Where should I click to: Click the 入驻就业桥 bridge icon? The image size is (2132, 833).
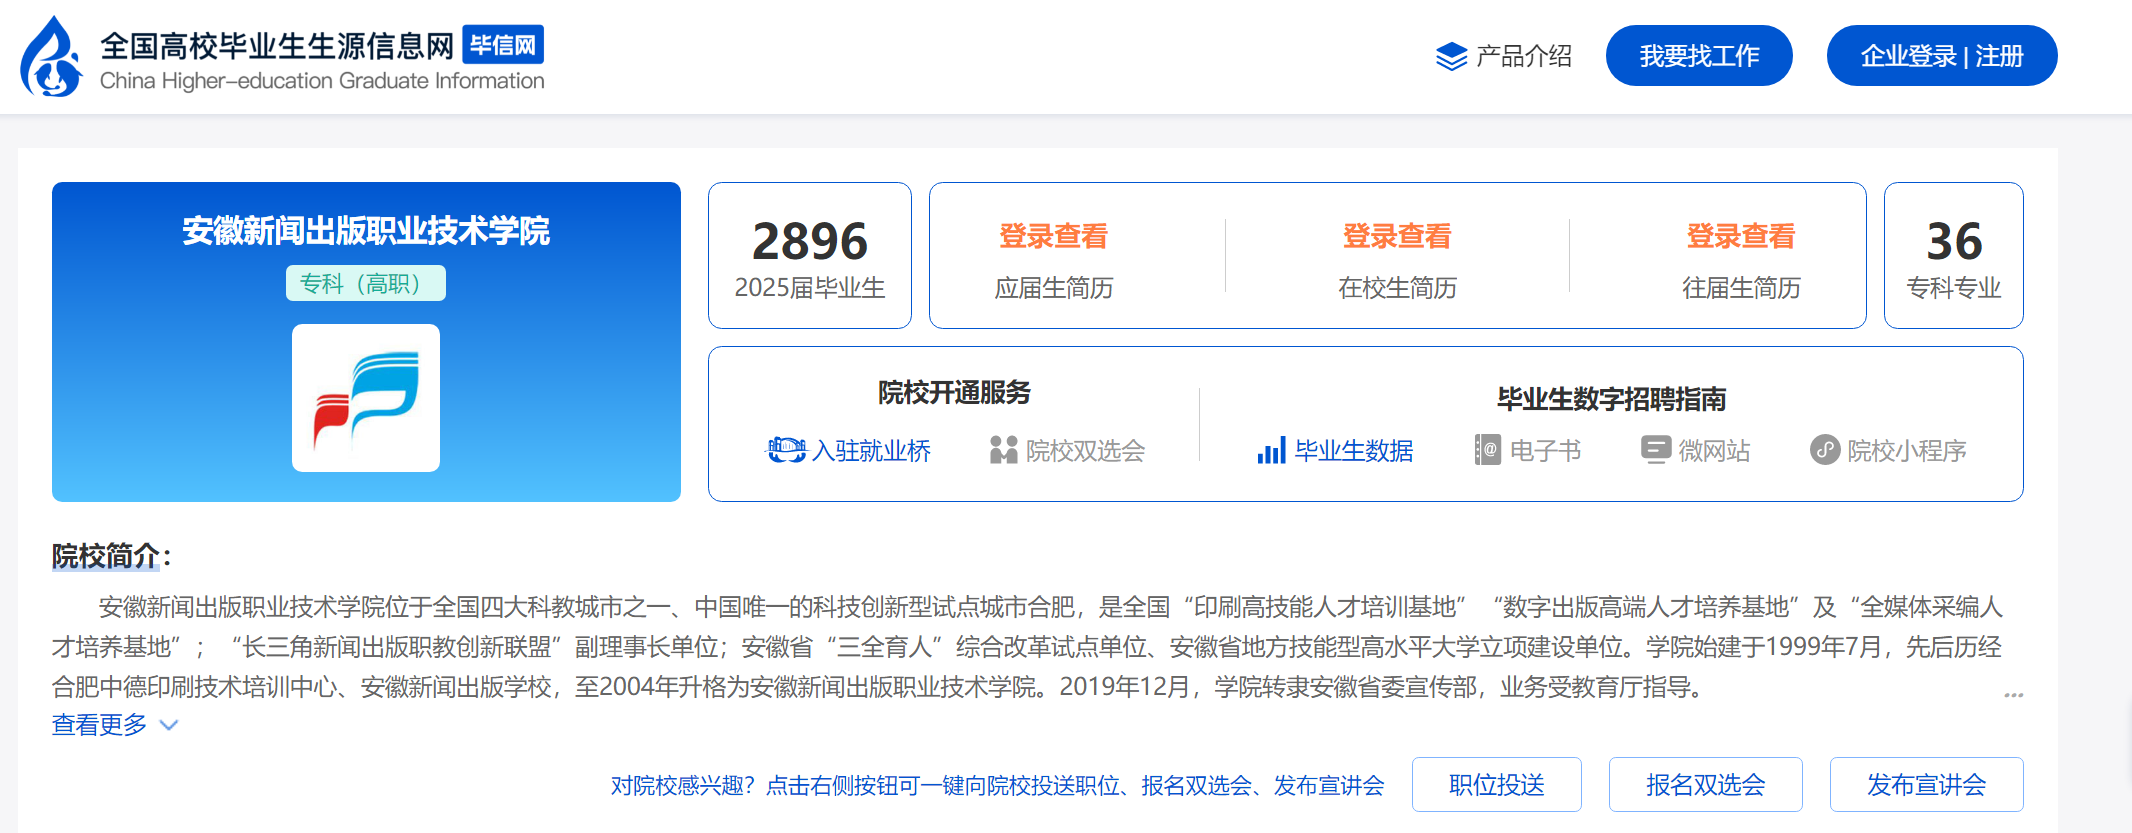(786, 451)
